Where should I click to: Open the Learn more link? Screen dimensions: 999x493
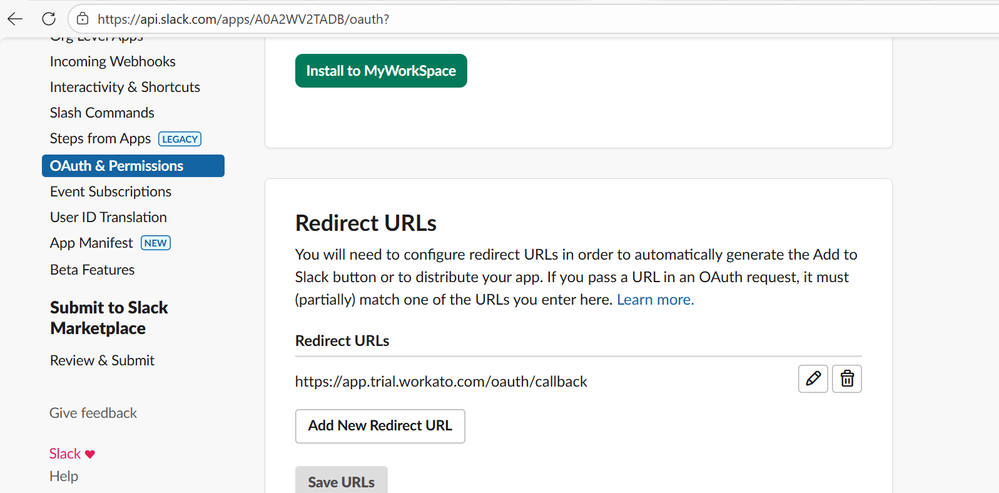(x=655, y=299)
